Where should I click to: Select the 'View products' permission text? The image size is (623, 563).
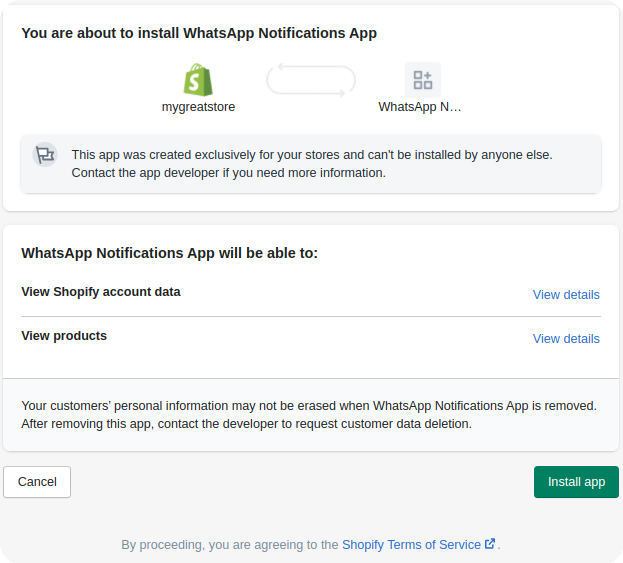pos(64,336)
